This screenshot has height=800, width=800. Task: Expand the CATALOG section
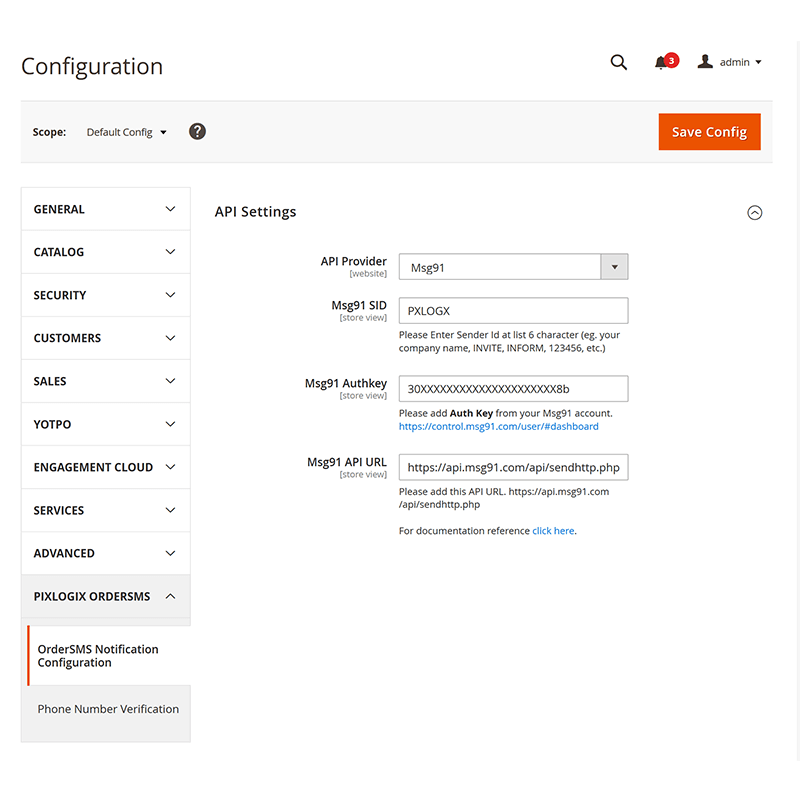(106, 252)
